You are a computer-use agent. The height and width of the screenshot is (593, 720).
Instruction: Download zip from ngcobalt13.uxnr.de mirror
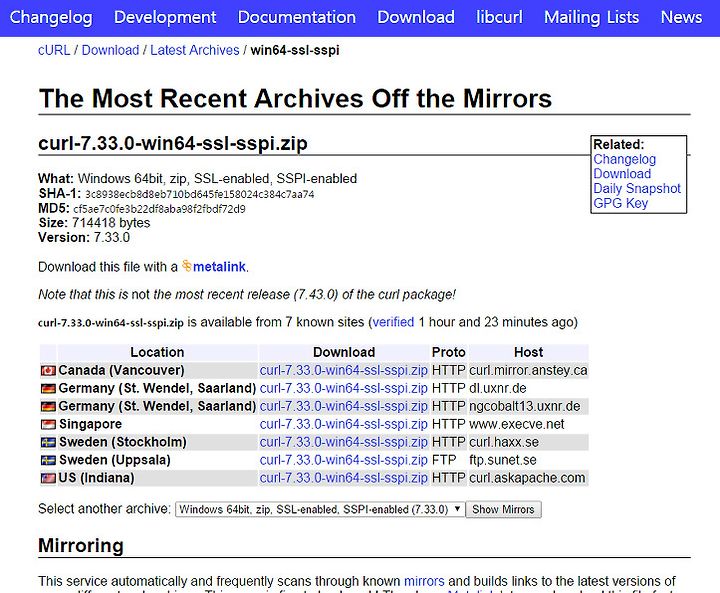pyautogui.click(x=343, y=407)
